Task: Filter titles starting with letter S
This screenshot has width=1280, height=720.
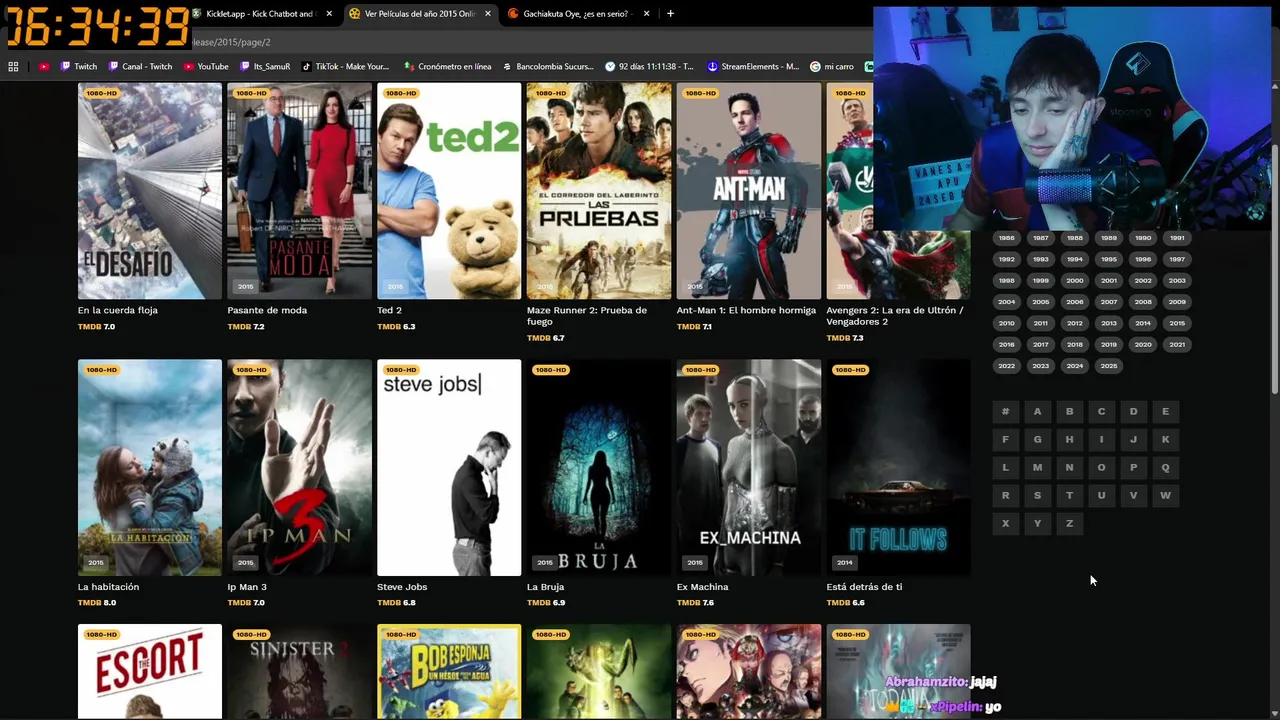Action: click(x=1037, y=496)
